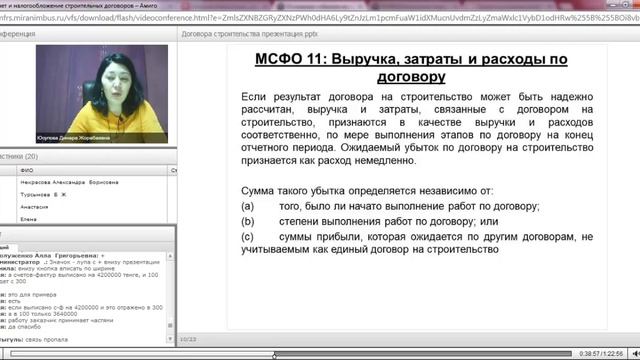Select participant Анастасия in the list
This screenshot has height=360, width=640.
coord(34,207)
